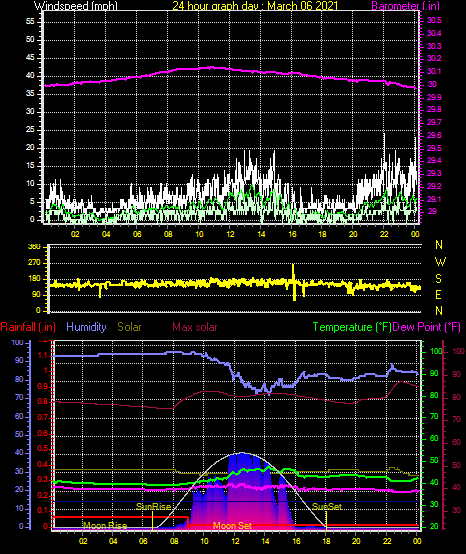Viewport: 466px width, 554px height.
Task: Click humidity axis value '100'
Action: [x=17, y=342]
